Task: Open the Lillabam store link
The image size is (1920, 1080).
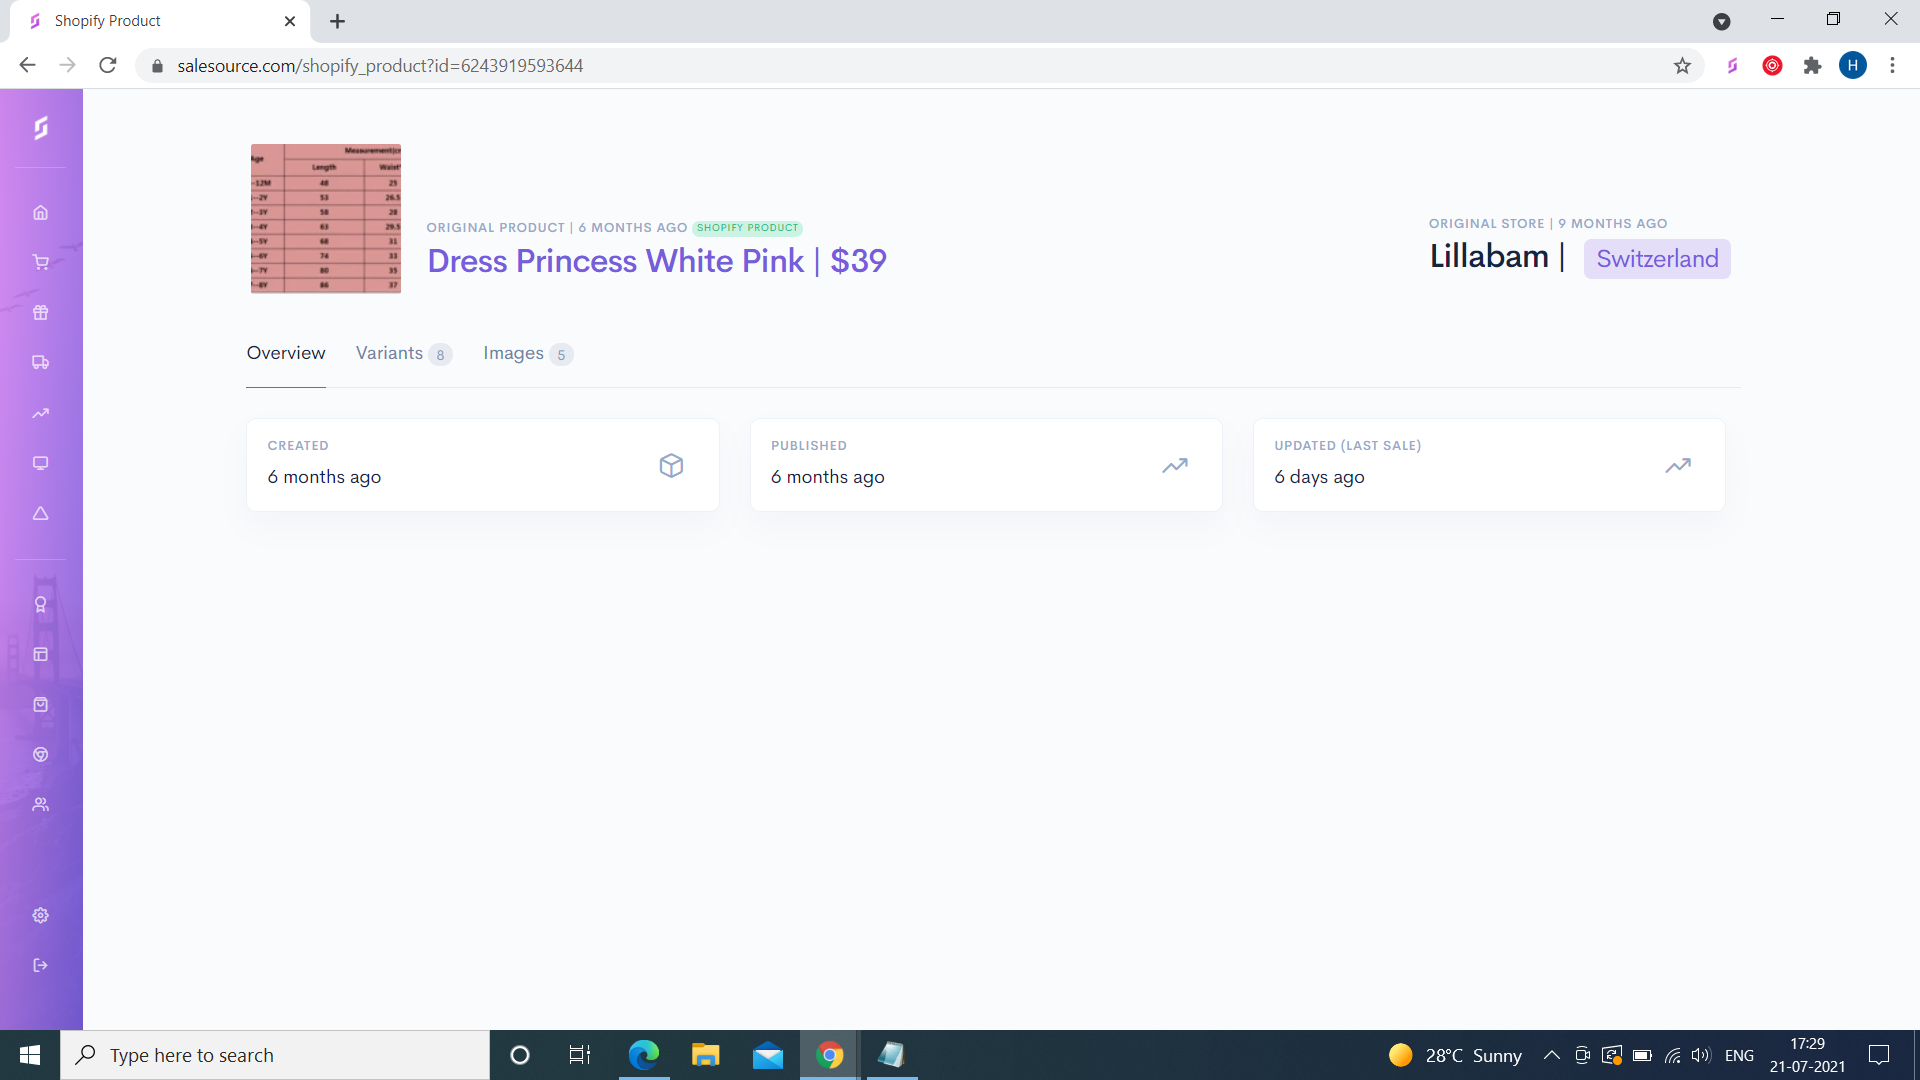Action: click(1488, 257)
